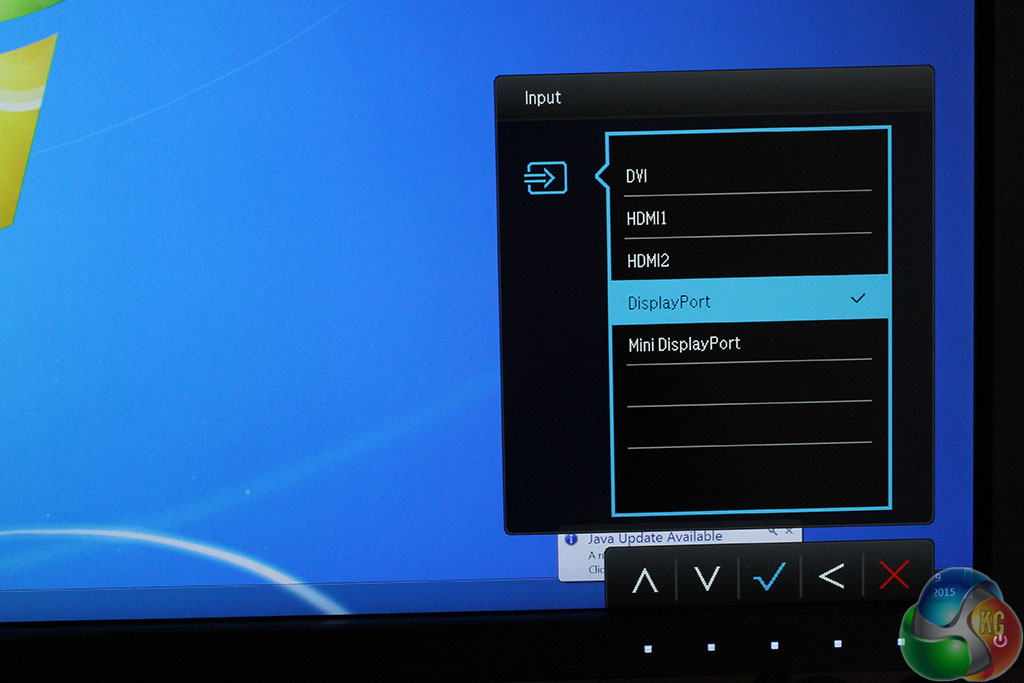Open options wrench in Java notification balloon
This screenshot has width=1024, height=683.
click(773, 532)
